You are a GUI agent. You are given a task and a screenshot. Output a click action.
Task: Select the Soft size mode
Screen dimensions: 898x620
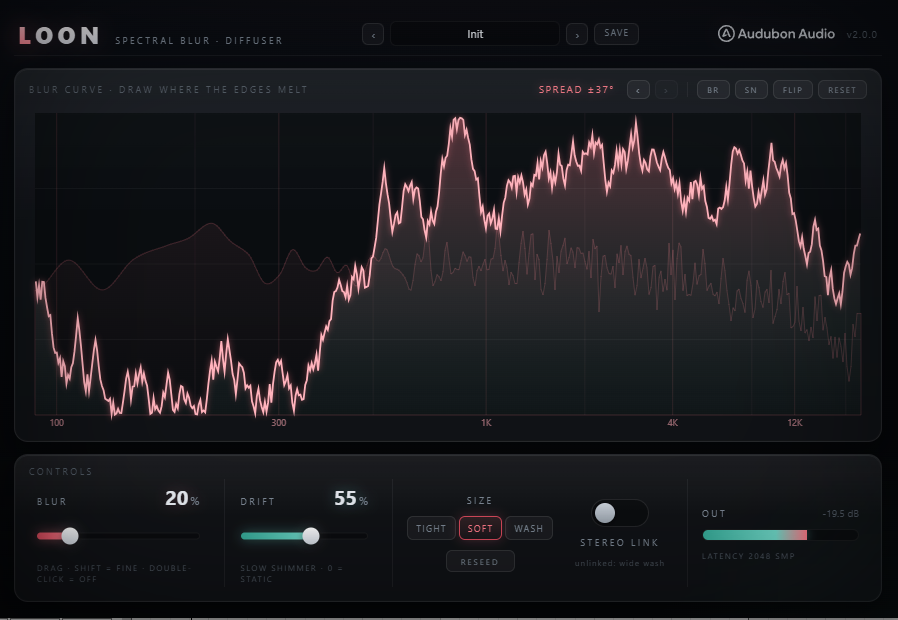pyautogui.click(x=480, y=528)
